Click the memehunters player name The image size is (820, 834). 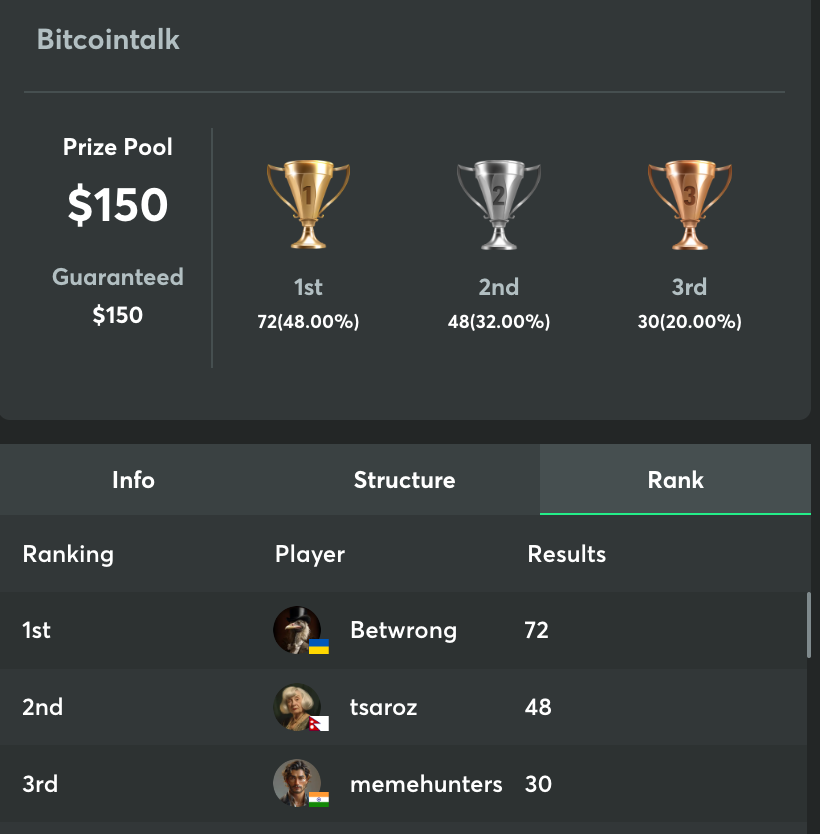[x=426, y=784]
